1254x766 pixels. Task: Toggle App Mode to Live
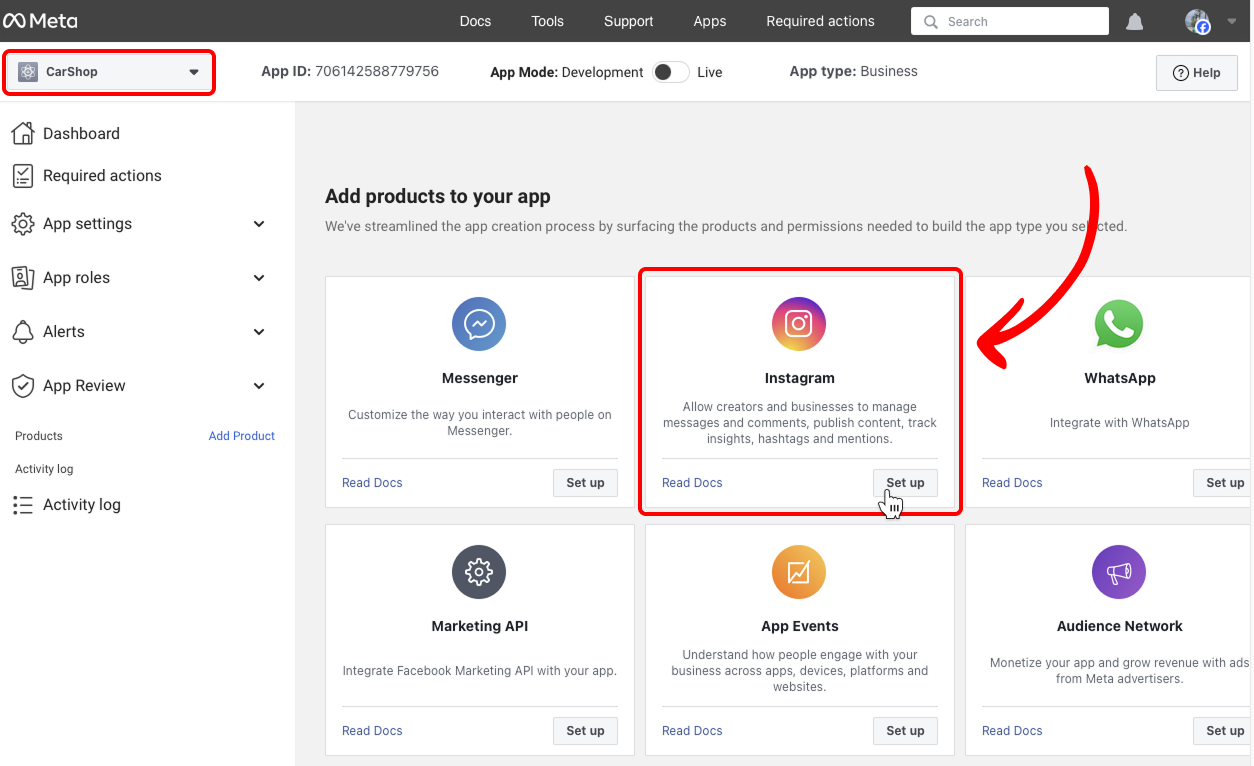point(671,72)
